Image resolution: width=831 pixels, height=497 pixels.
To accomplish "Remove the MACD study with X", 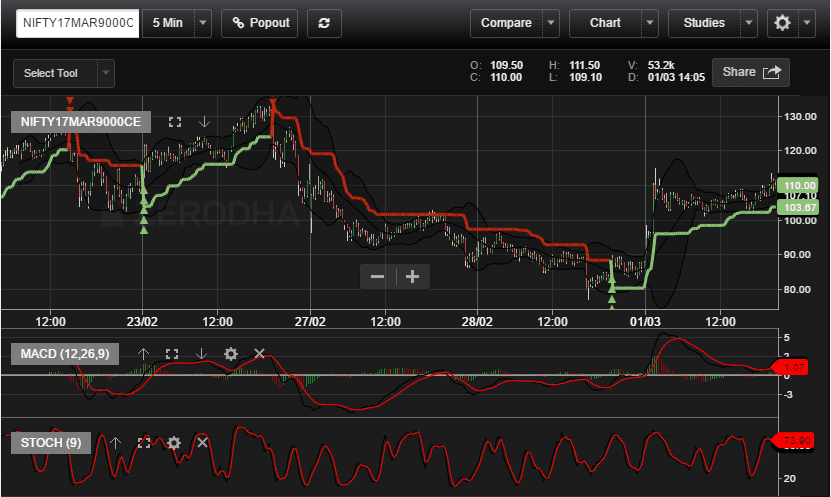I will point(259,353).
